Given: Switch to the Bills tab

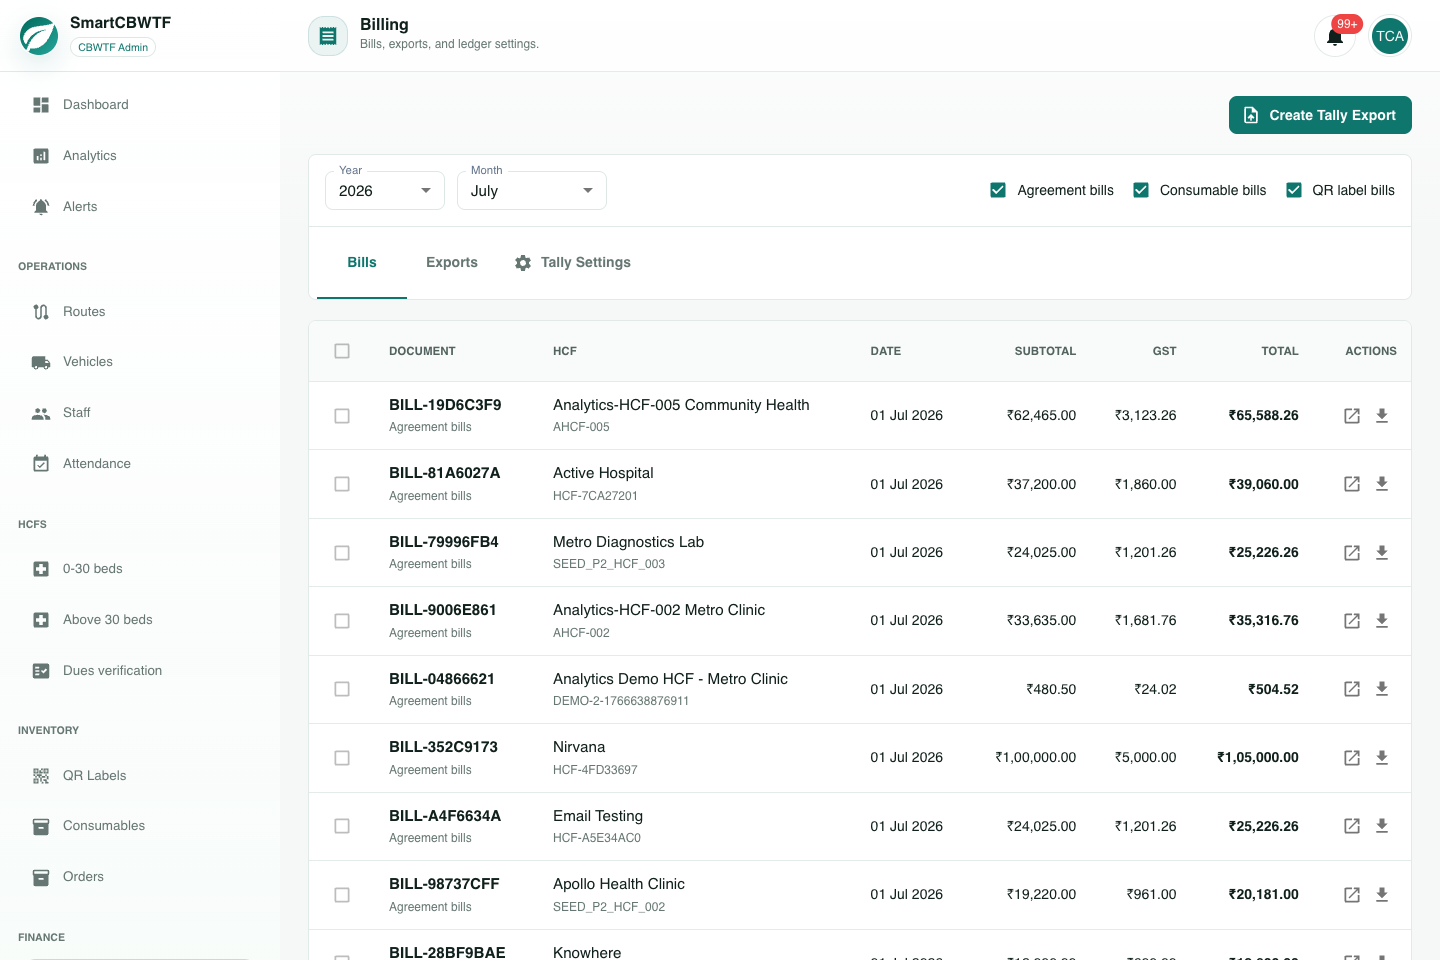Looking at the screenshot, I should [x=362, y=263].
